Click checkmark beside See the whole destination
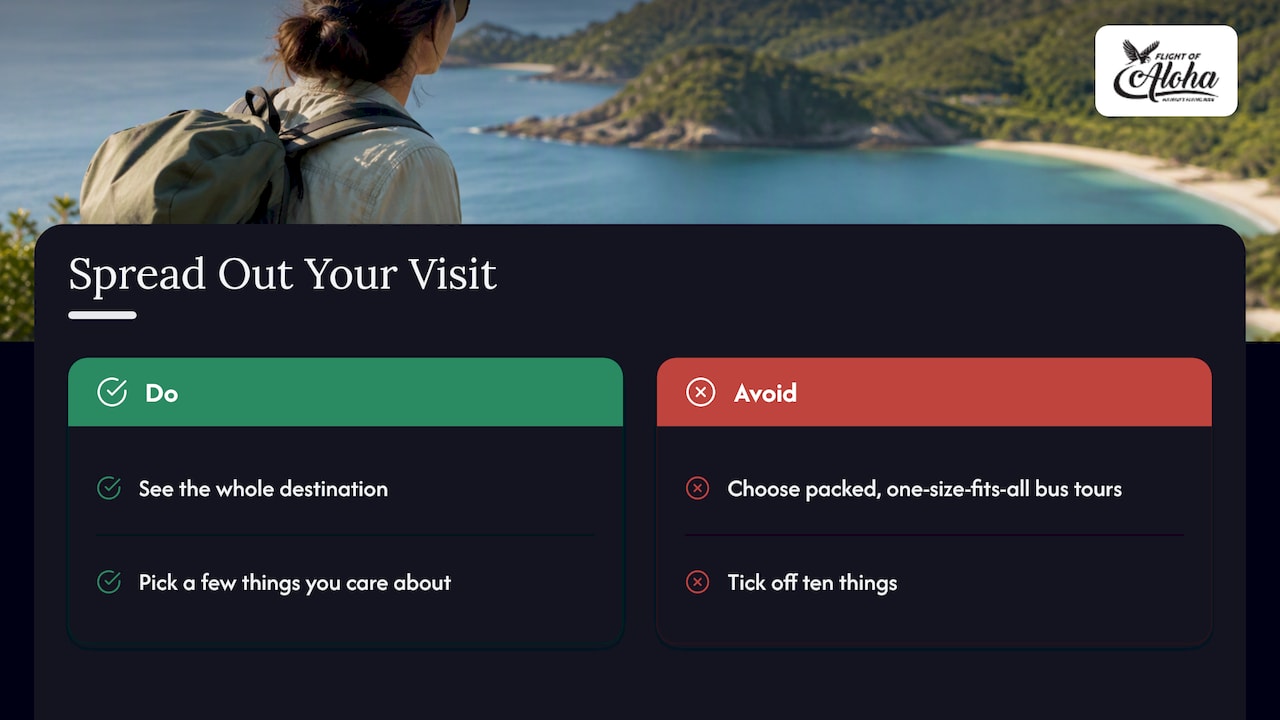 (109, 488)
